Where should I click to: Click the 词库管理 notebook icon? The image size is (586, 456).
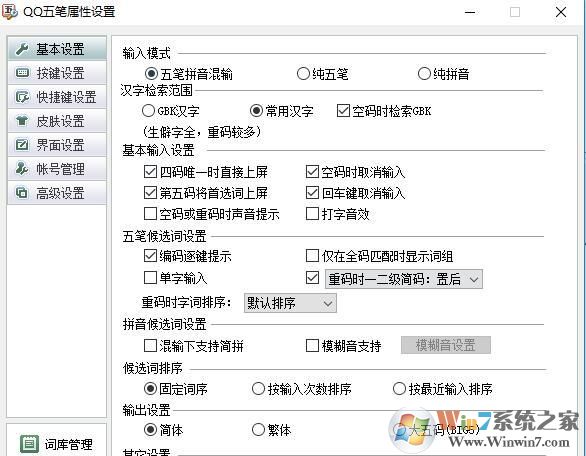[x=30, y=444]
